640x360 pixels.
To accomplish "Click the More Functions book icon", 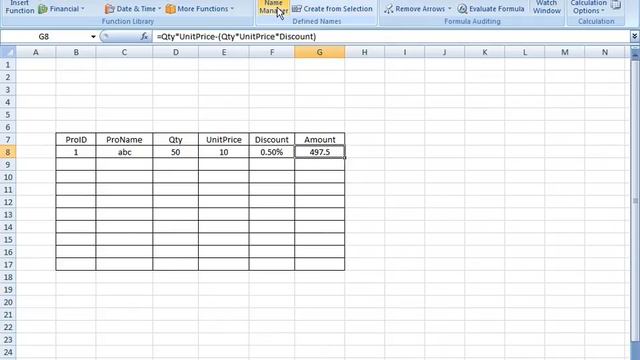I will click(170, 9).
